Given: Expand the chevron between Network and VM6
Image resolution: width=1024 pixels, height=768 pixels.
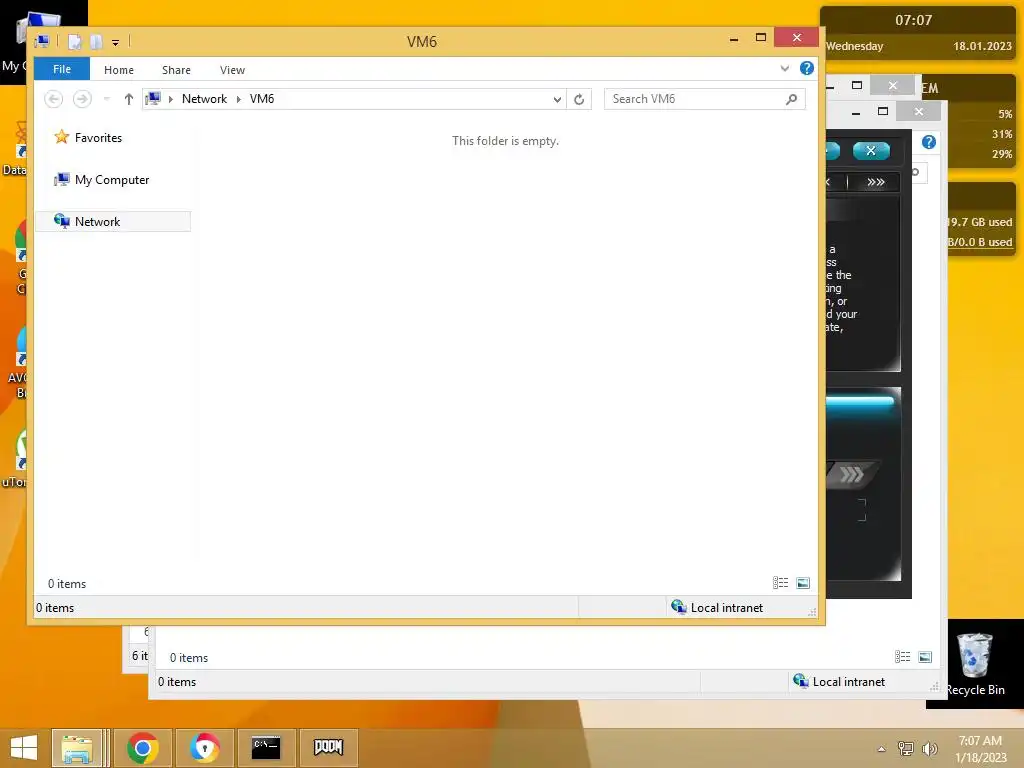Looking at the screenshot, I should (238, 99).
